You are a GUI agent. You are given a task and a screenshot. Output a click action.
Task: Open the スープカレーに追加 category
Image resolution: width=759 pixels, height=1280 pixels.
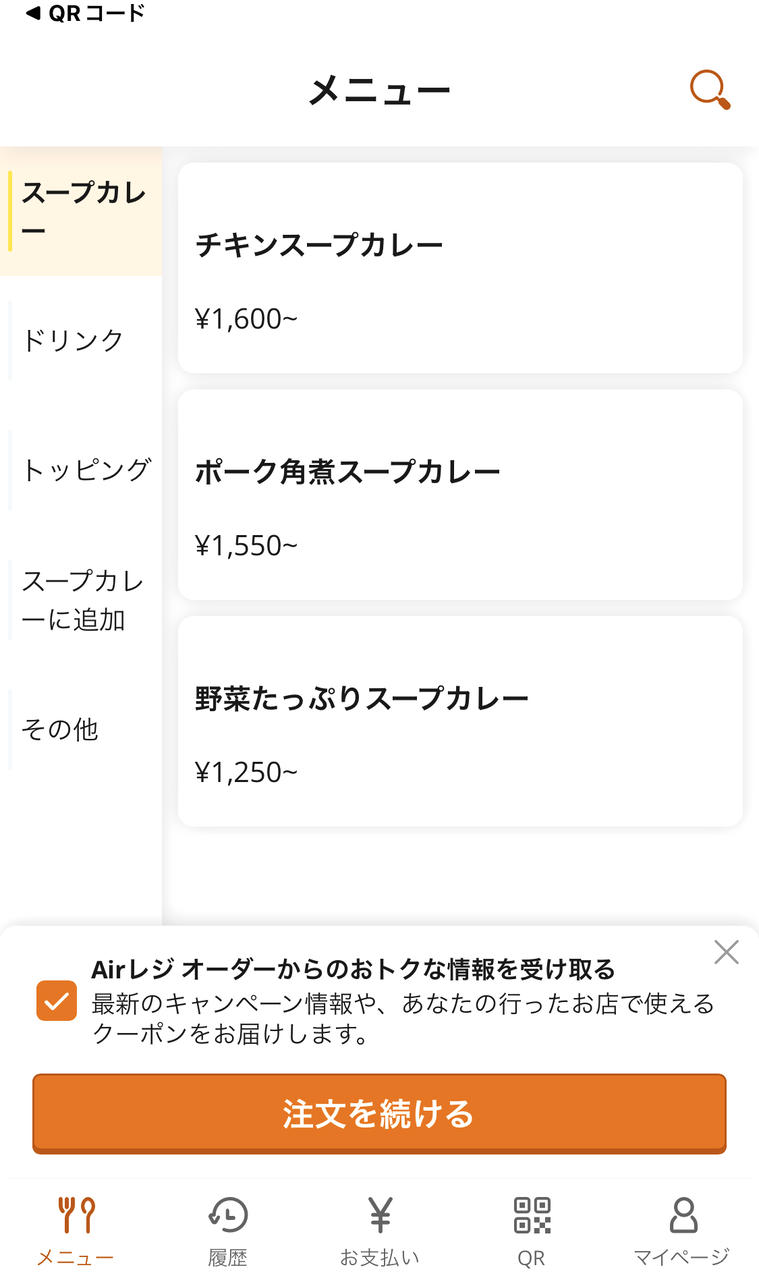[x=82, y=600]
